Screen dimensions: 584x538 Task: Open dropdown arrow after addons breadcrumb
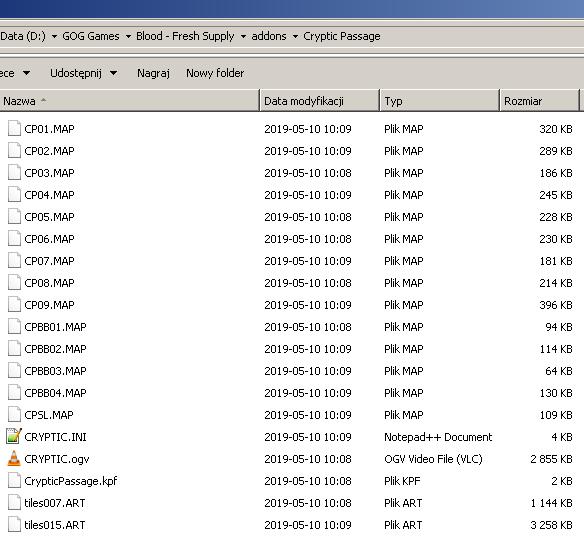295,37
